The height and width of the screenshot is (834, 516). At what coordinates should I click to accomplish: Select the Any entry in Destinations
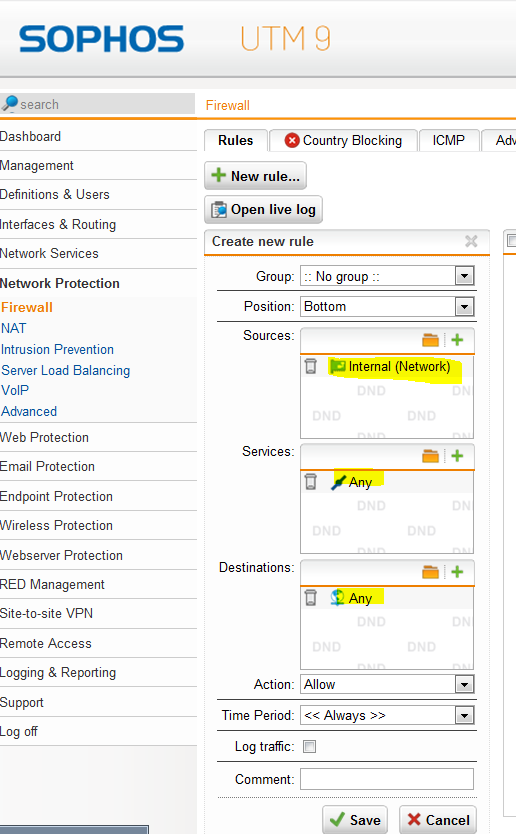coord(360,598)
